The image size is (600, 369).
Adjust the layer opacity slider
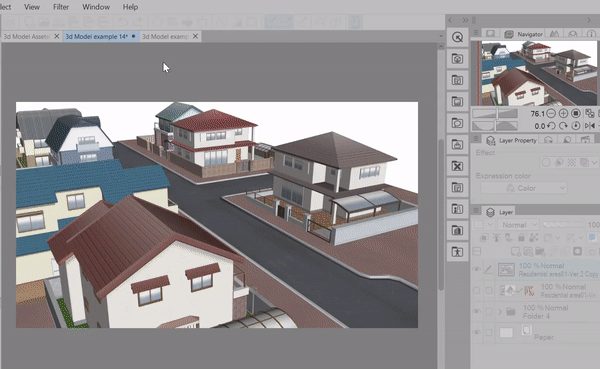(563, 225)
